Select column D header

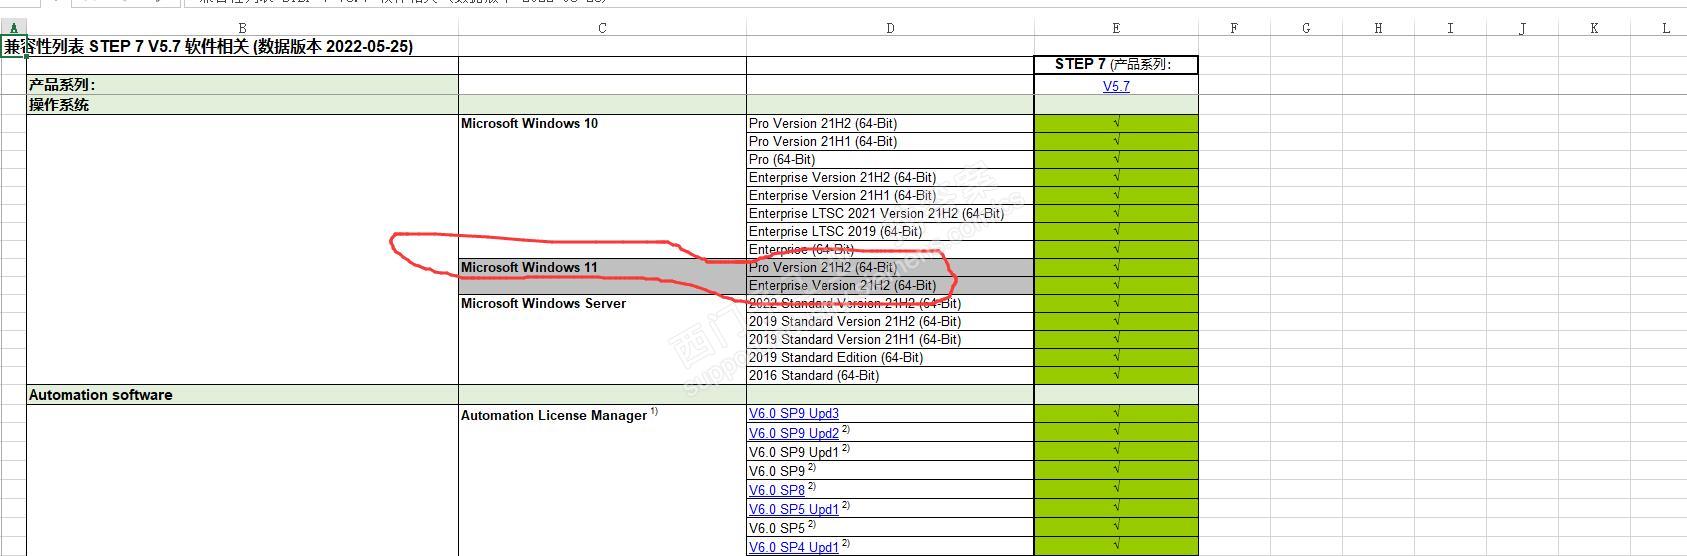click(x=890, y=28)
